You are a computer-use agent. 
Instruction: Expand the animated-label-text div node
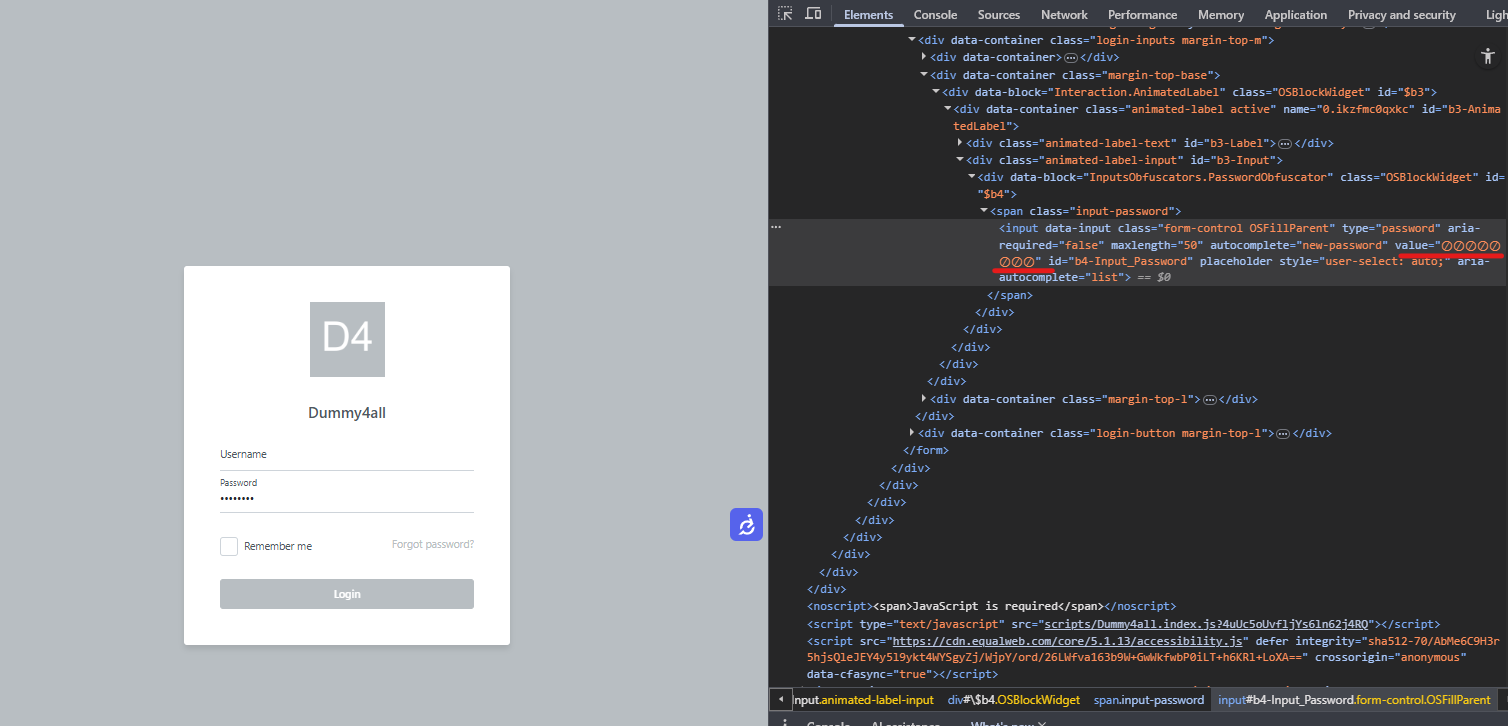[959, 142]
